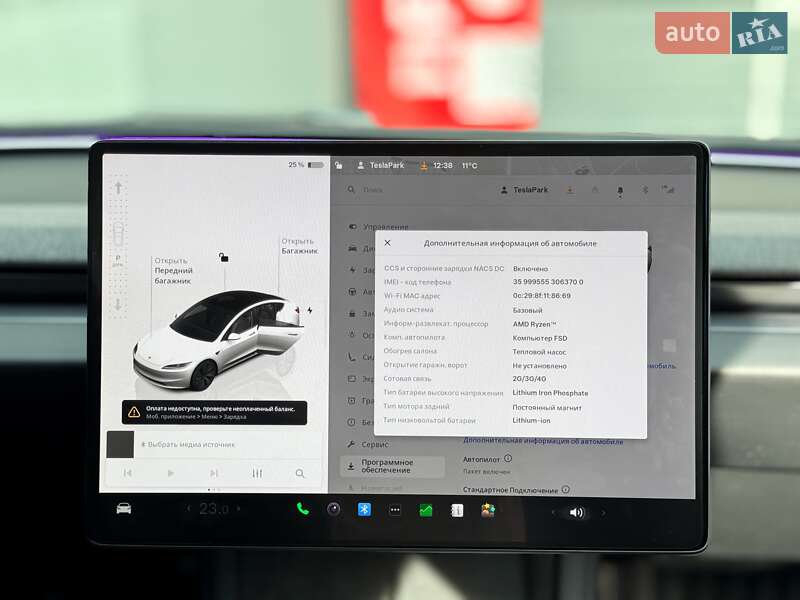The width and height of the screenshot is (800, 600).
Task: Toggle charge port with lightning bolt icon
Action: 310,310
